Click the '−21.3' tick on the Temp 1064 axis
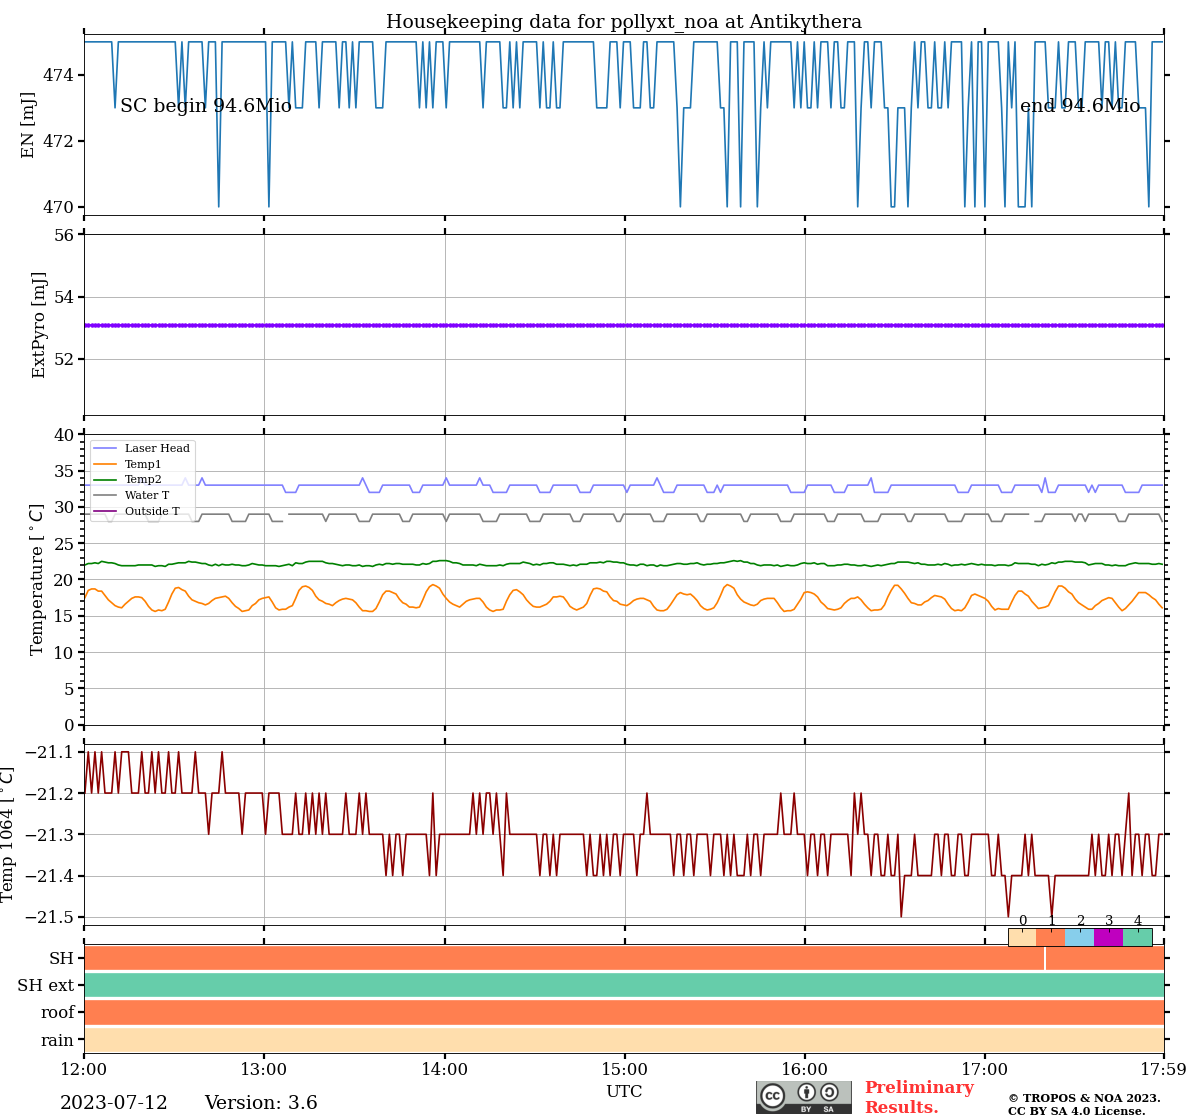Viewport: 1200px width, 1120px height. point(49,835)
